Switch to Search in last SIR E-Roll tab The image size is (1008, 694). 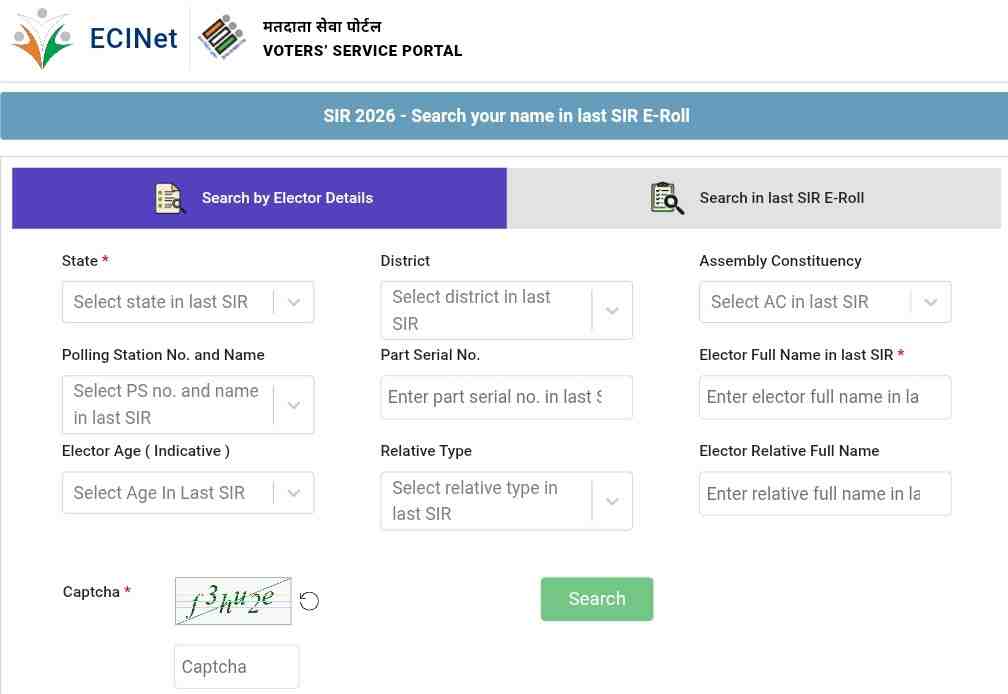click(781, 198)
